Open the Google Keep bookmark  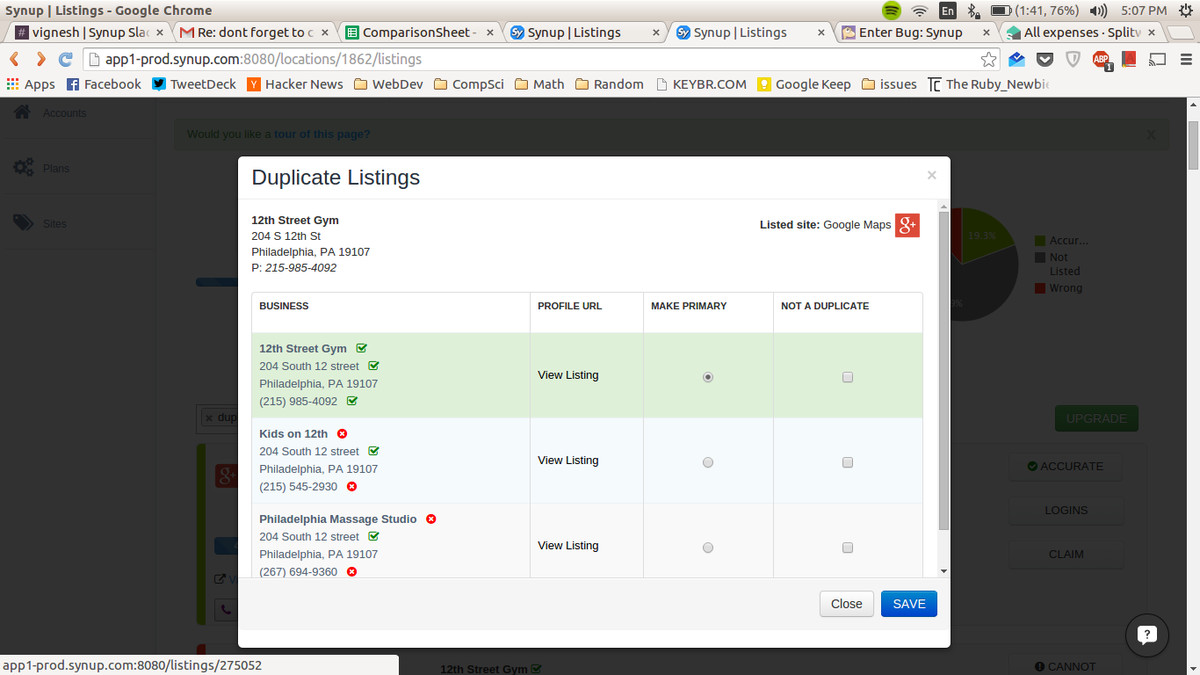coord(804,84)
